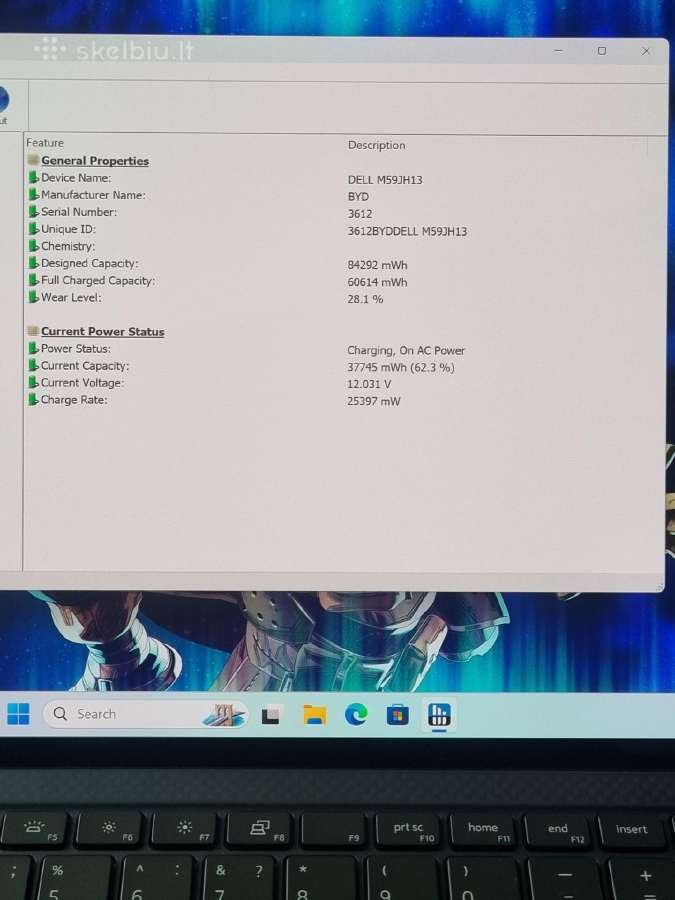Viewport: 675px width, 900px height.
Task: Click the battery icon beside Unique ID
Action: click(34, 228)
